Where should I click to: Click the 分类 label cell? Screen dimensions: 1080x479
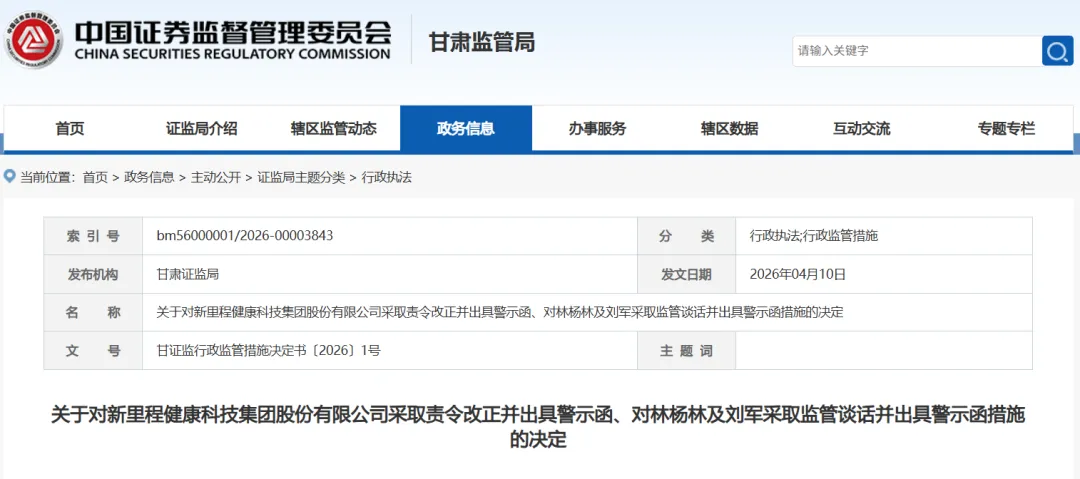pyautogui.click(x=687, y=236)
